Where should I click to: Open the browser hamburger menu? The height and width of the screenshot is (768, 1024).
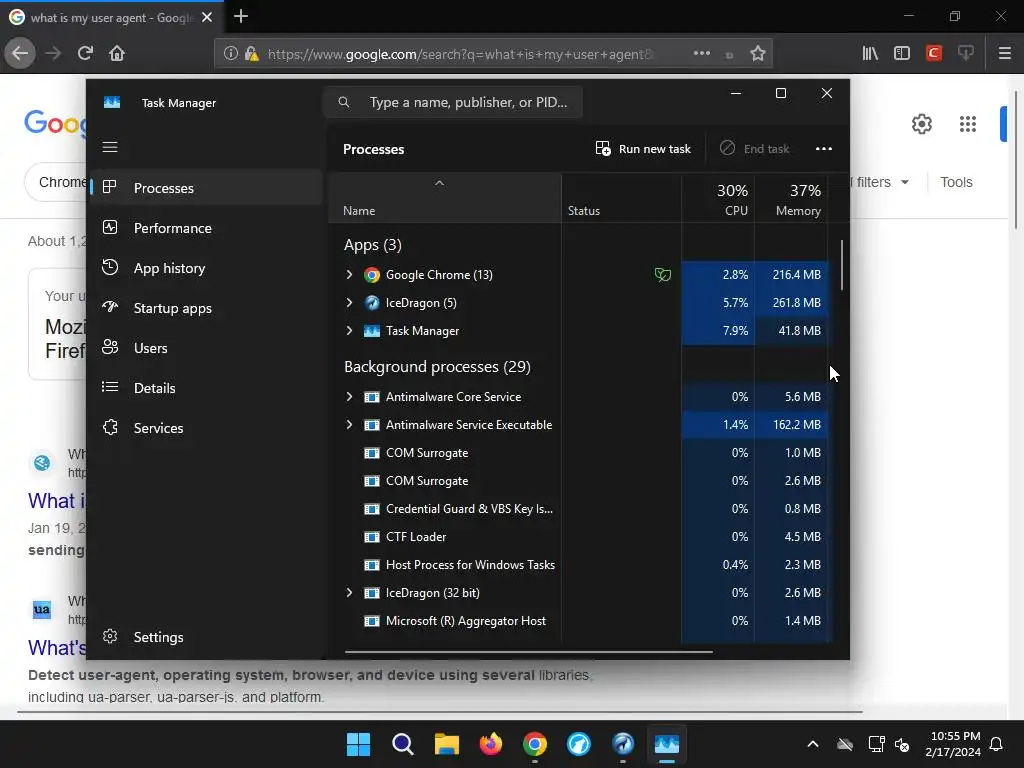[x=1004, y=53]
